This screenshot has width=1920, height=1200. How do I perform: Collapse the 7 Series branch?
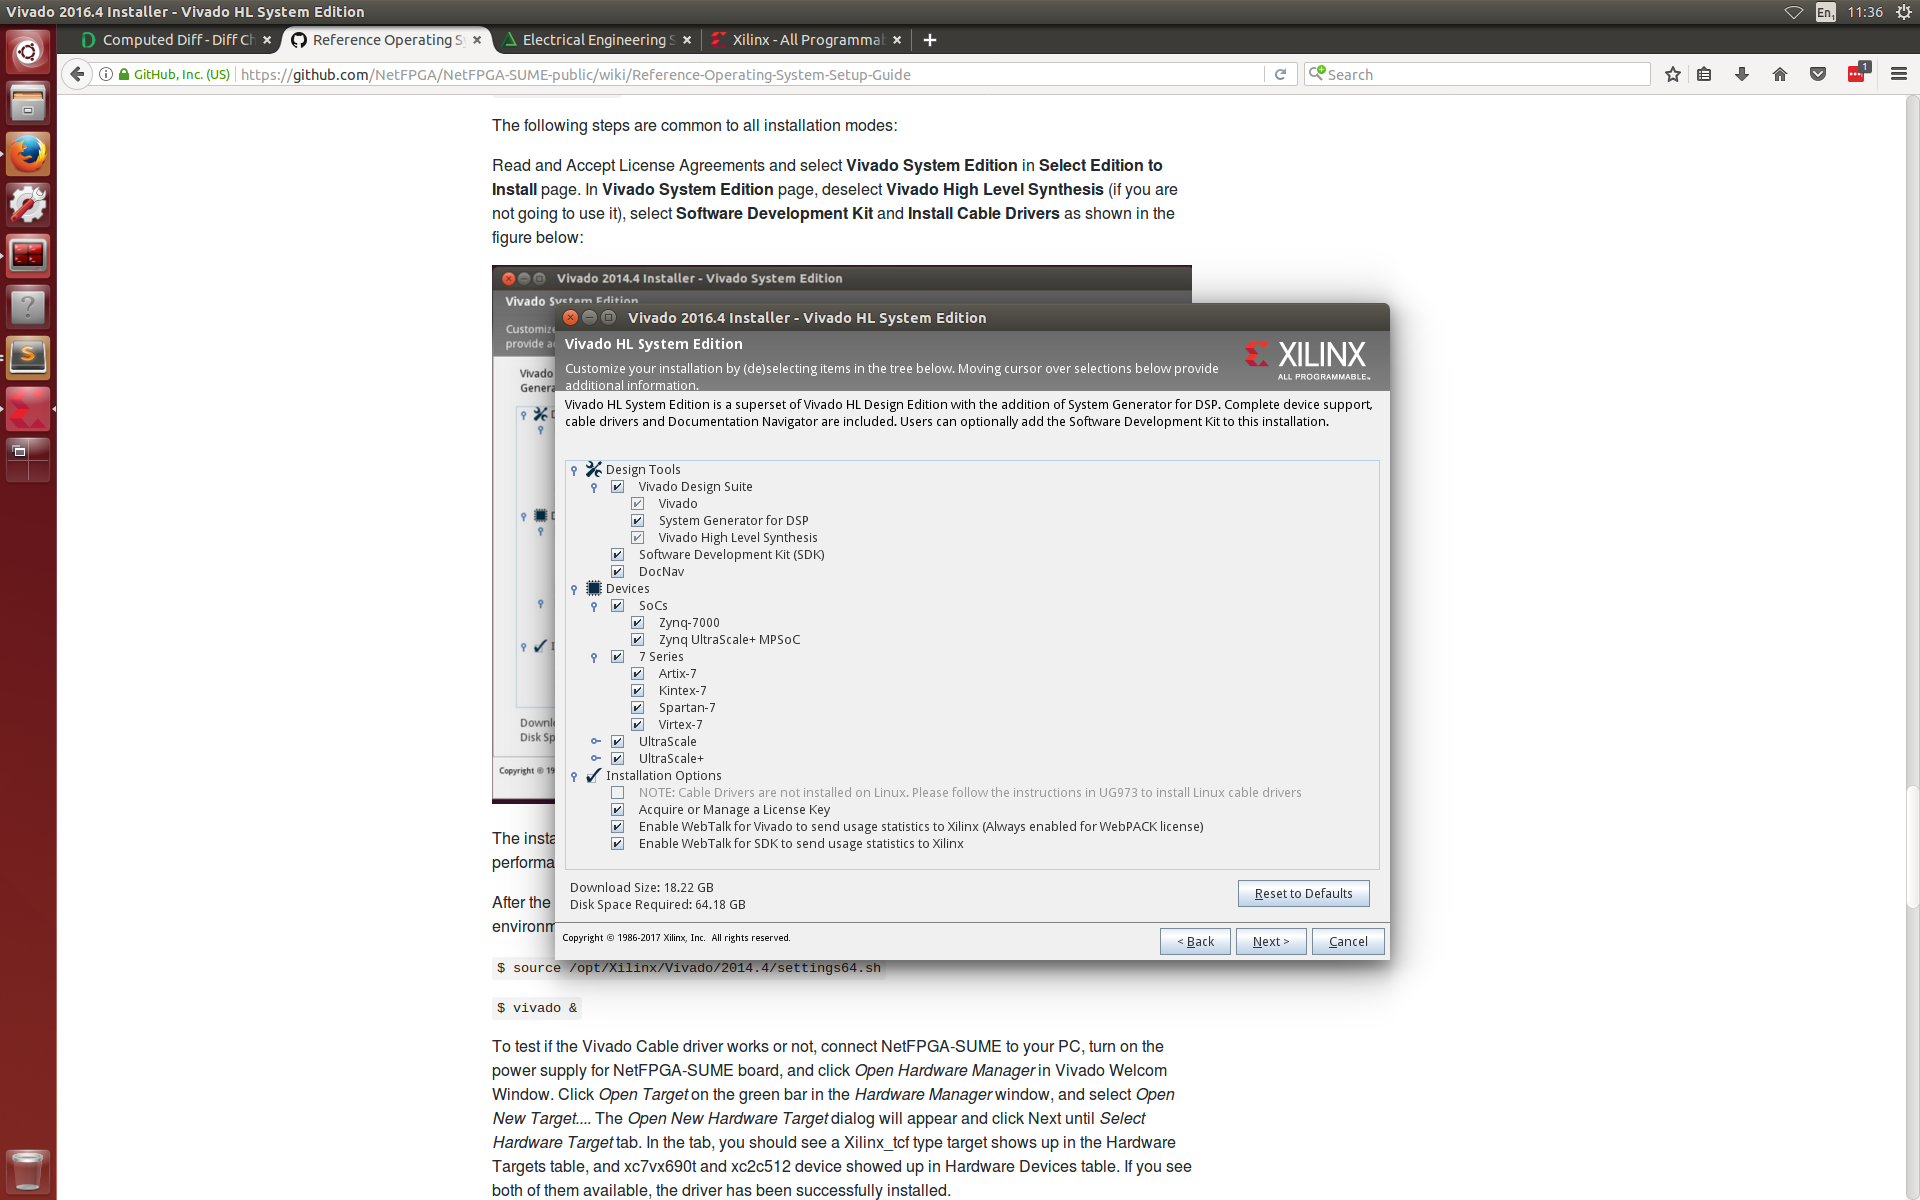tap(595, 657)
